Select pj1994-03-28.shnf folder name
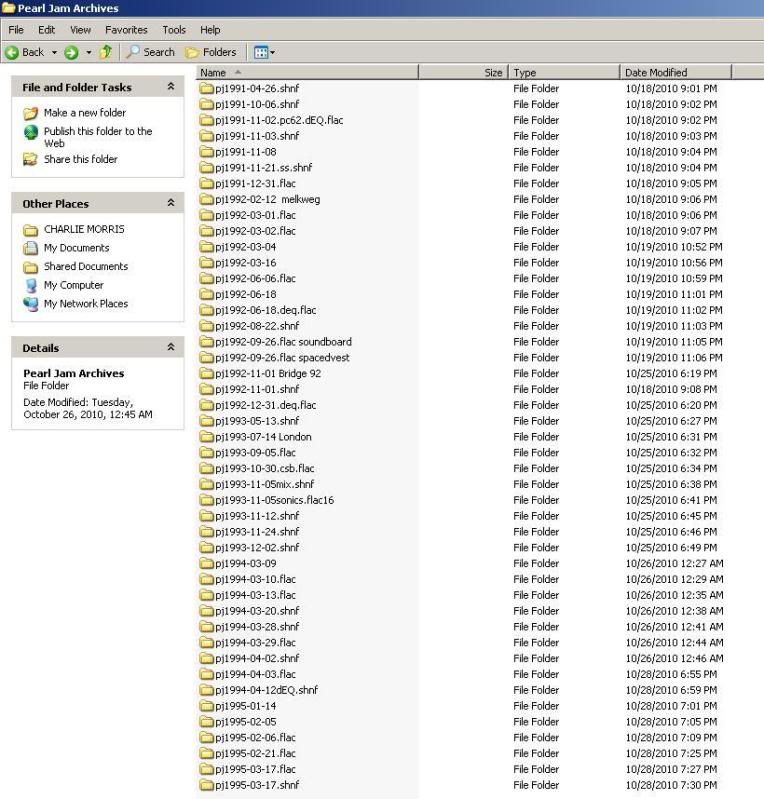 [x=257, y=627]
